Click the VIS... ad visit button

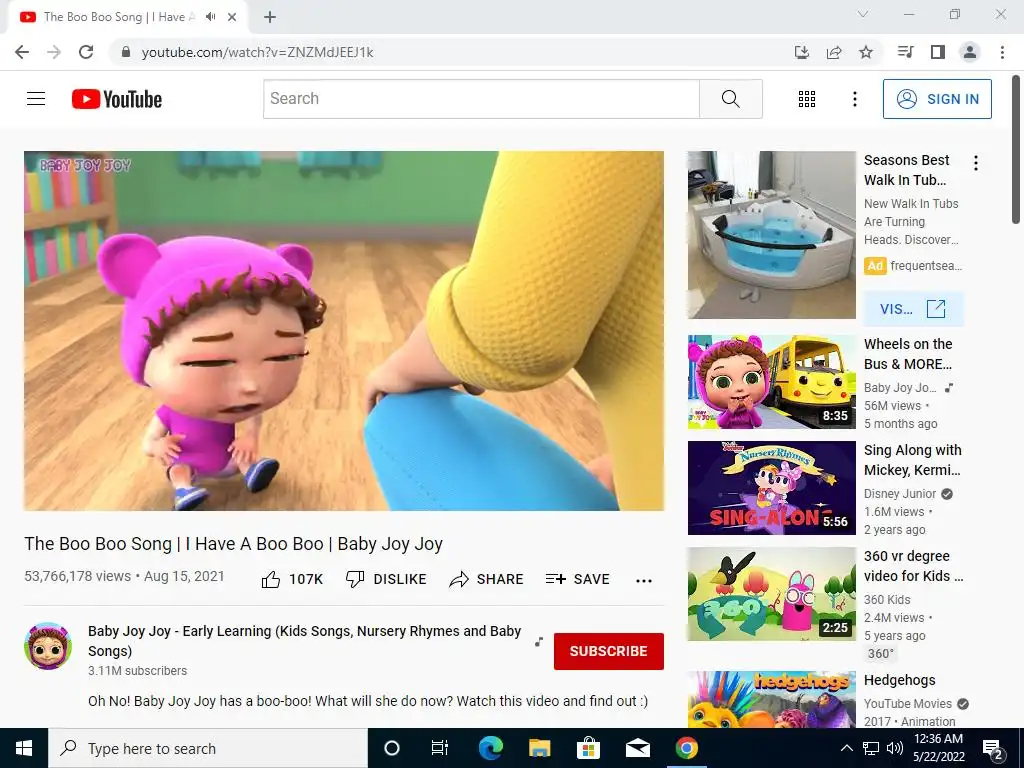913,309
